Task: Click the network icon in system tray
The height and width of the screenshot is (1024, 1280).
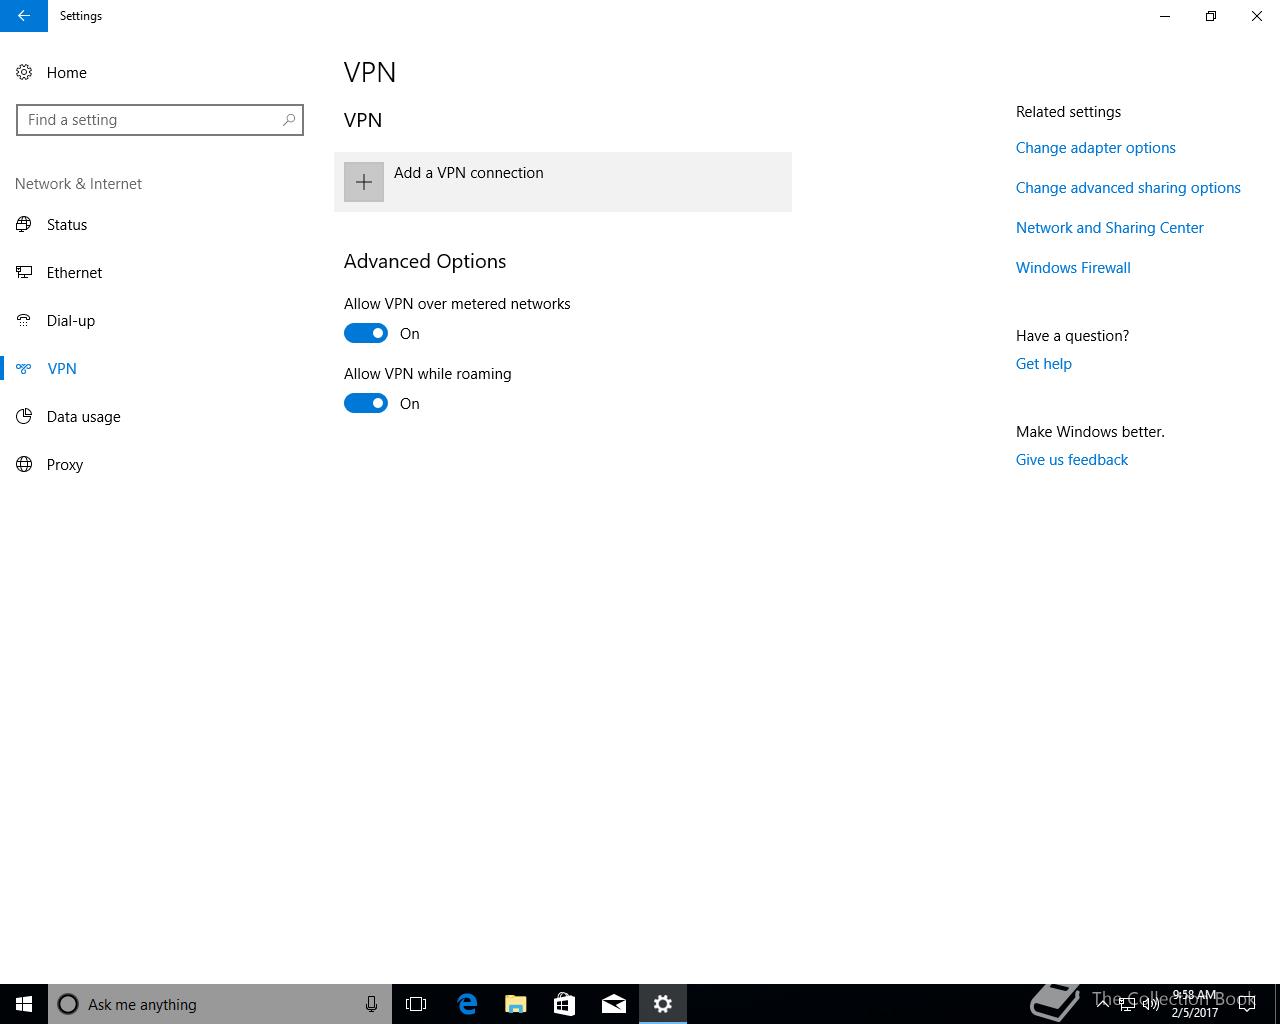Action: point(1127,1004)
